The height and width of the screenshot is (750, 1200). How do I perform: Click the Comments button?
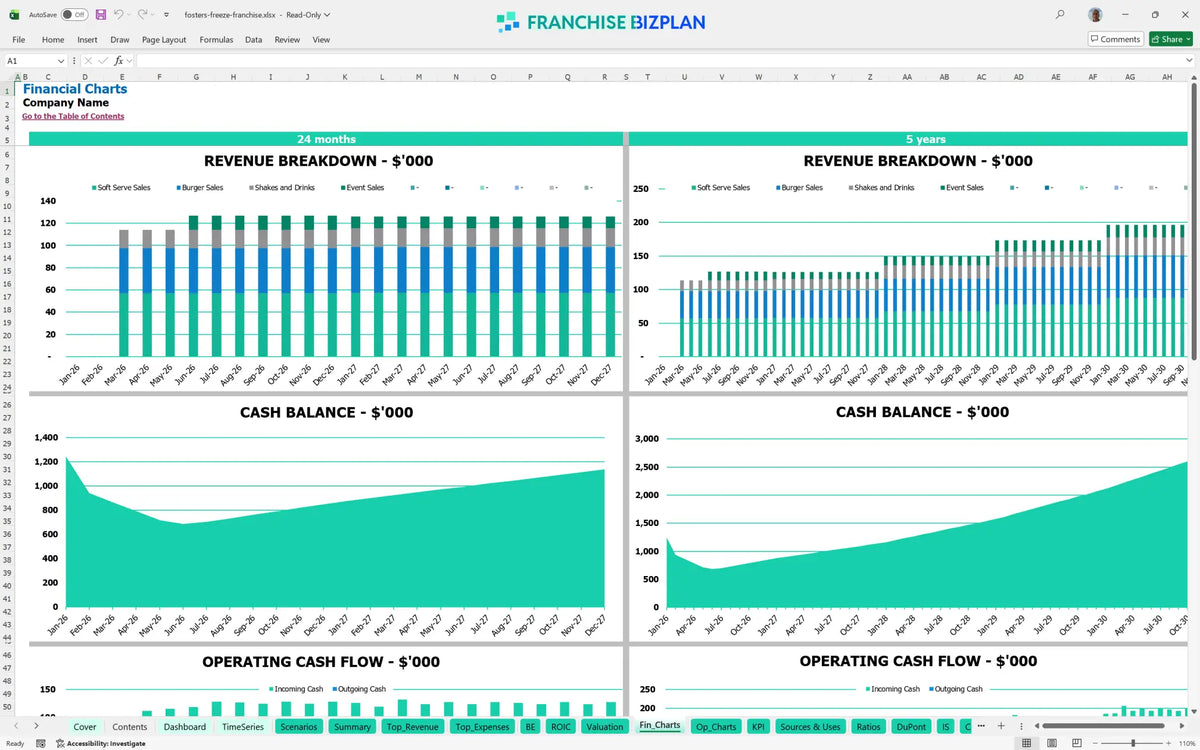pyautogui.click(x=1115, y=39)
